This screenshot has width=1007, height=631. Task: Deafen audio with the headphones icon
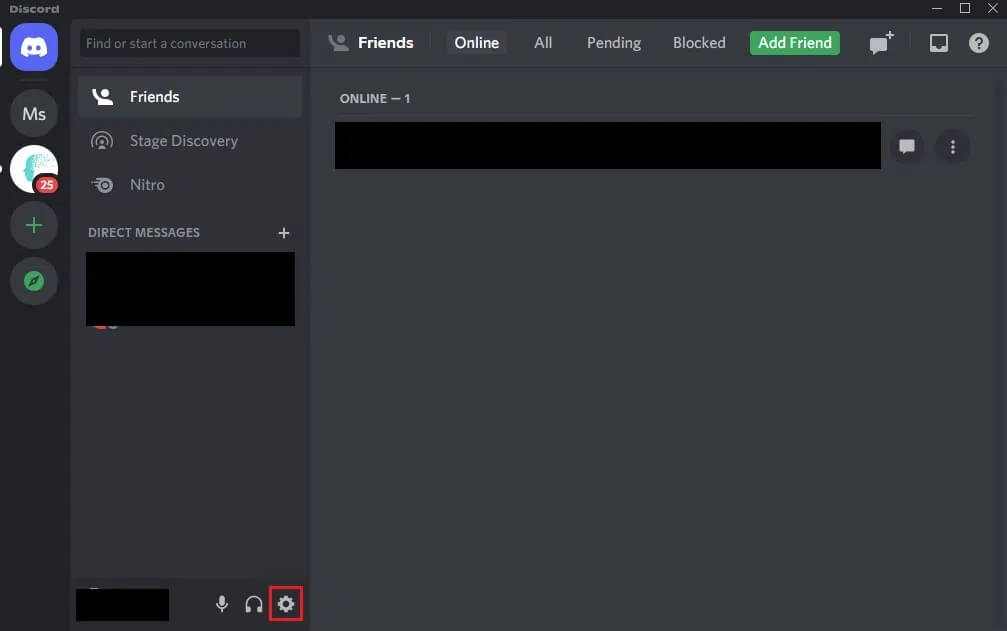(x=254, y=604)
